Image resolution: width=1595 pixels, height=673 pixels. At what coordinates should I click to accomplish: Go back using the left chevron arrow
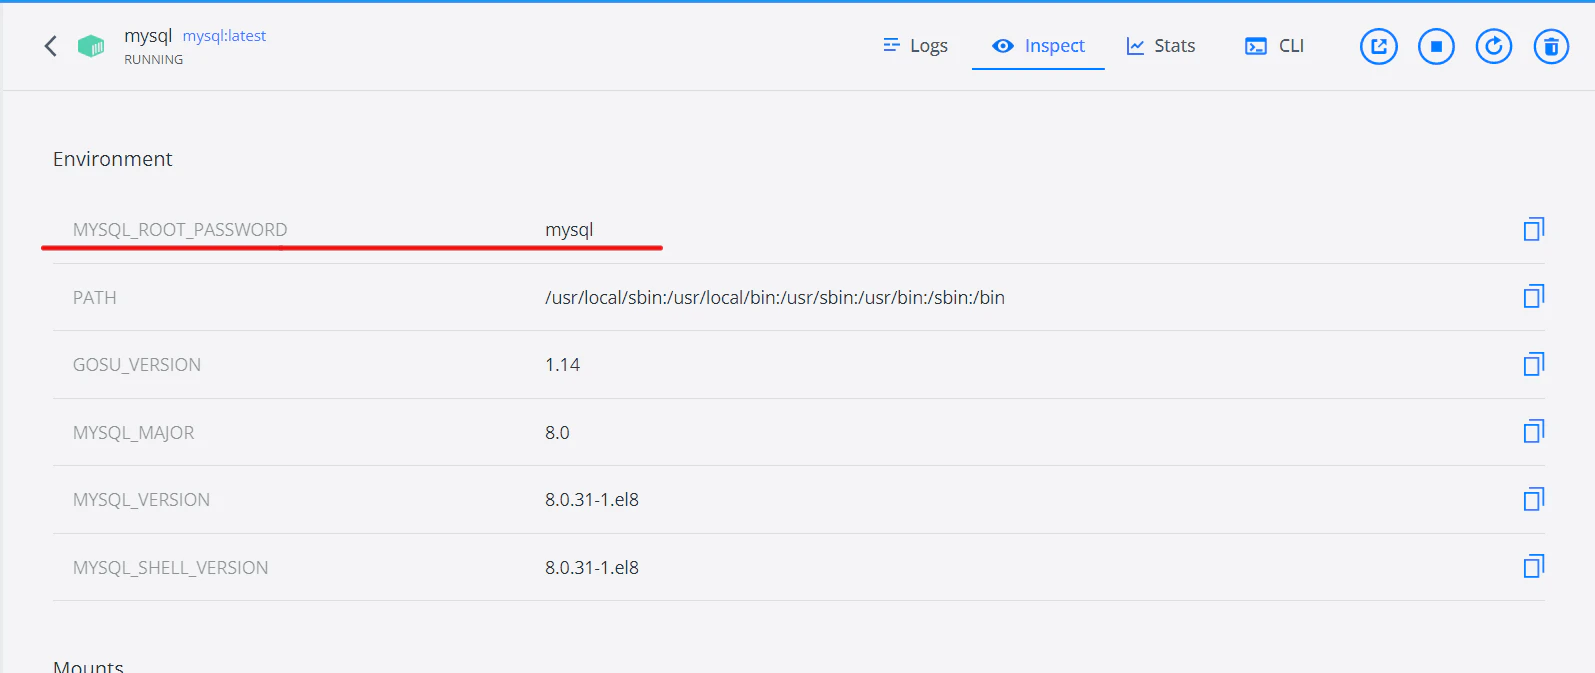[51, 46]
